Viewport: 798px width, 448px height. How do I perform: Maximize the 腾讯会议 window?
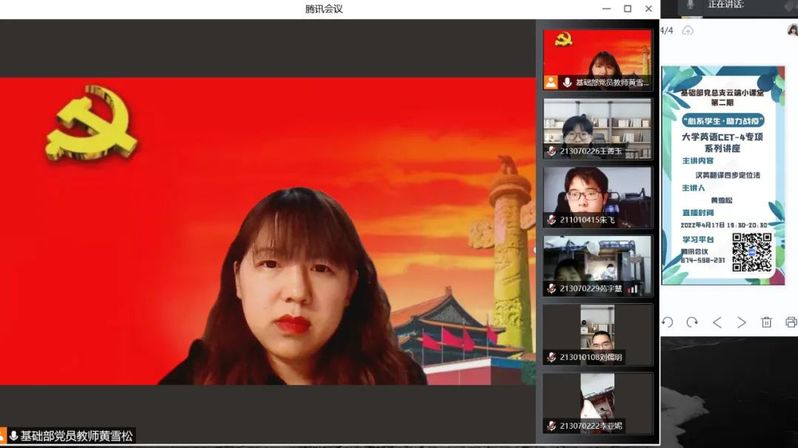point(628,9)
